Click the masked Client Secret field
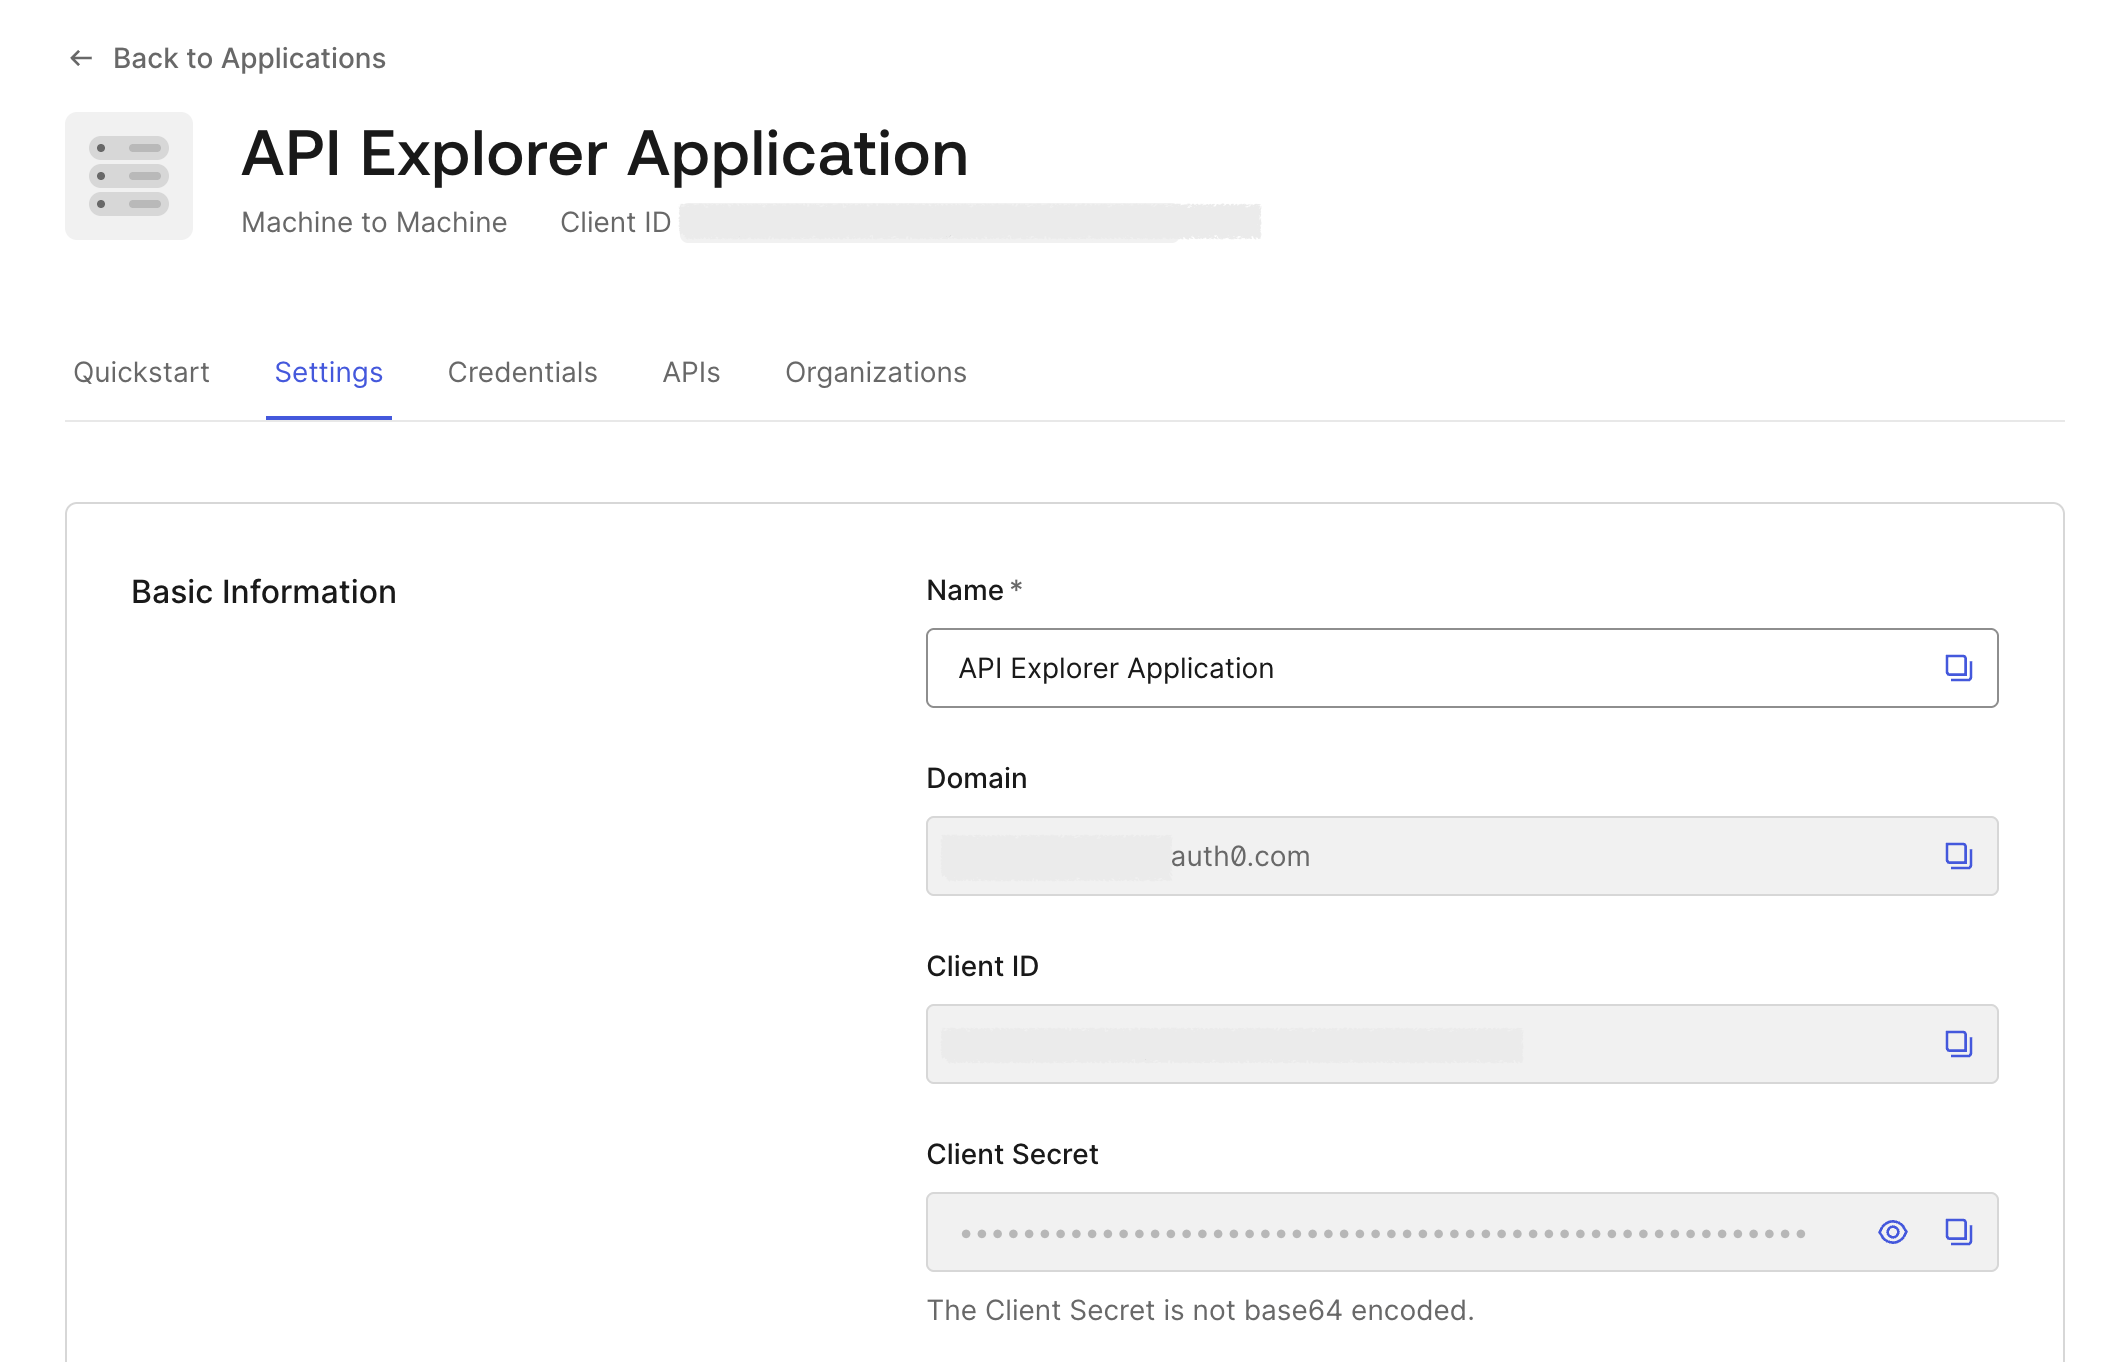Screen dimensions: 2122x1362 point(1462,1232)
